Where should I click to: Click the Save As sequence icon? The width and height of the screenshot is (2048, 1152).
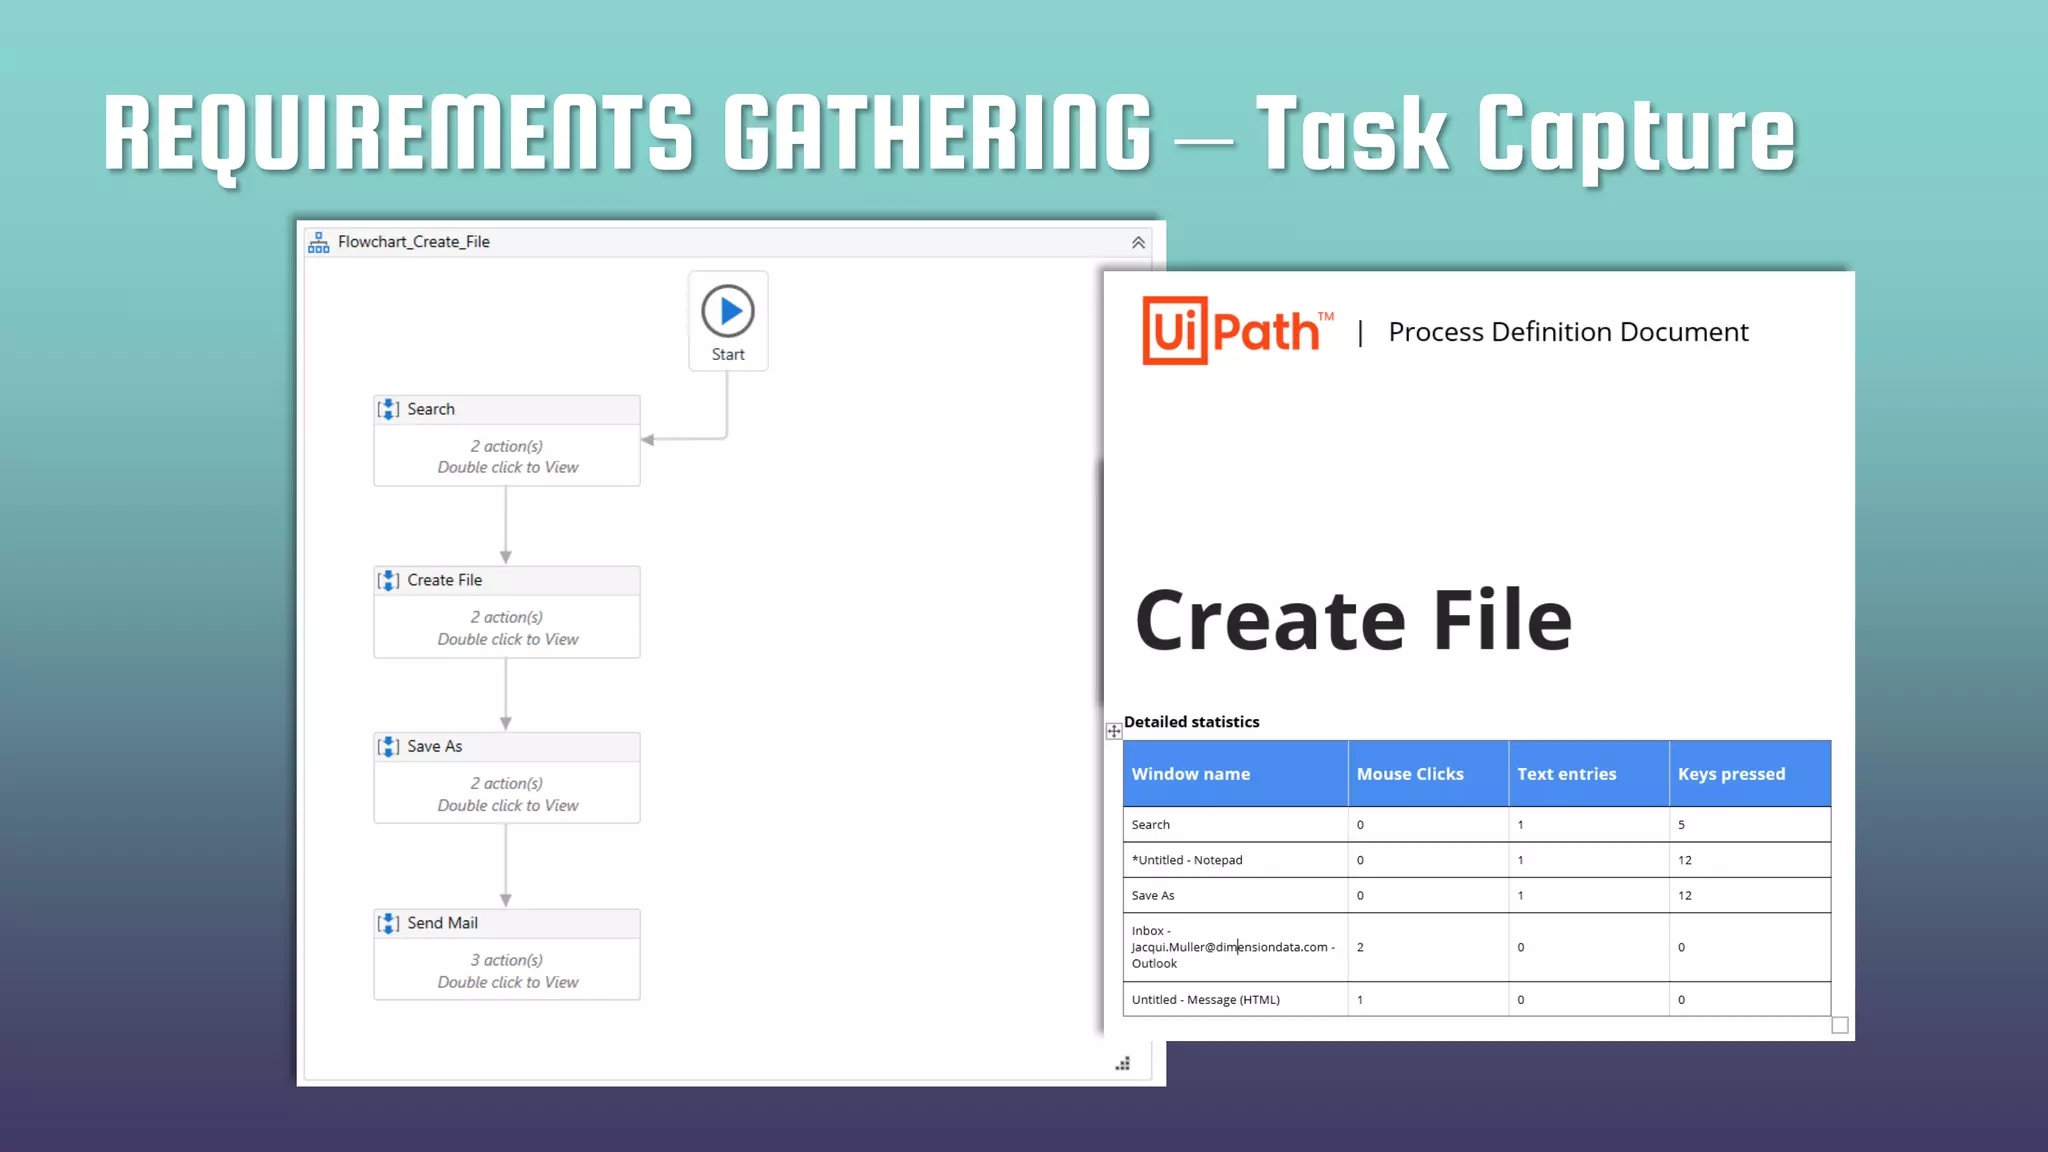click(389, 746)
